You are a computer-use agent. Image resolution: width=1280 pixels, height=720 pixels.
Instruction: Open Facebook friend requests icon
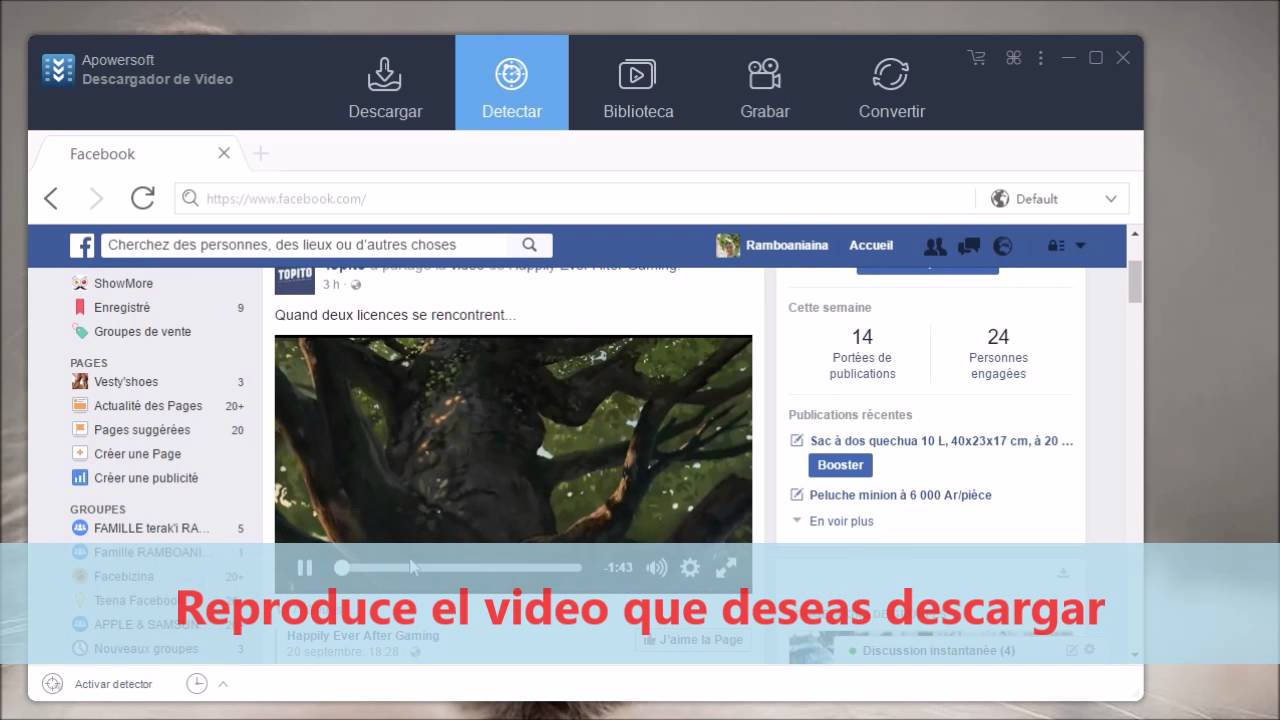click(935, 246)
